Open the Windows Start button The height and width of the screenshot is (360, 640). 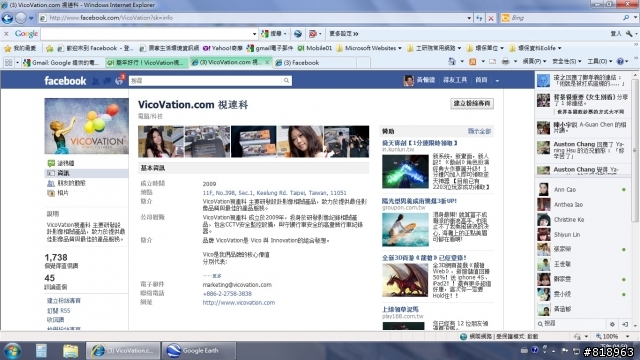click(x=12, y=351)
